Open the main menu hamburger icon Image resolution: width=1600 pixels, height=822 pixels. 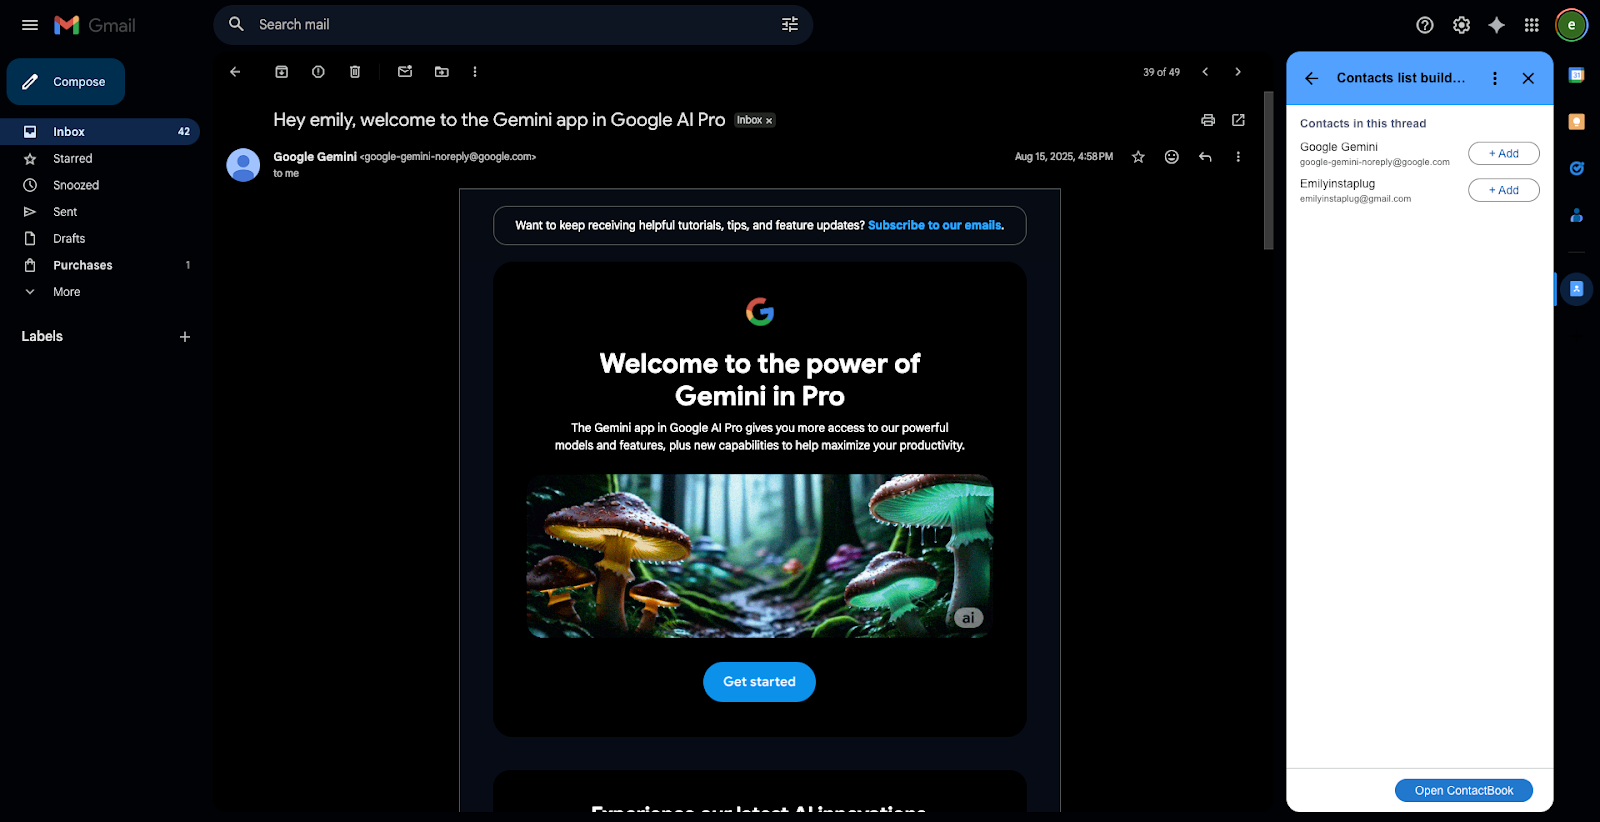click(x=30, y=25)
